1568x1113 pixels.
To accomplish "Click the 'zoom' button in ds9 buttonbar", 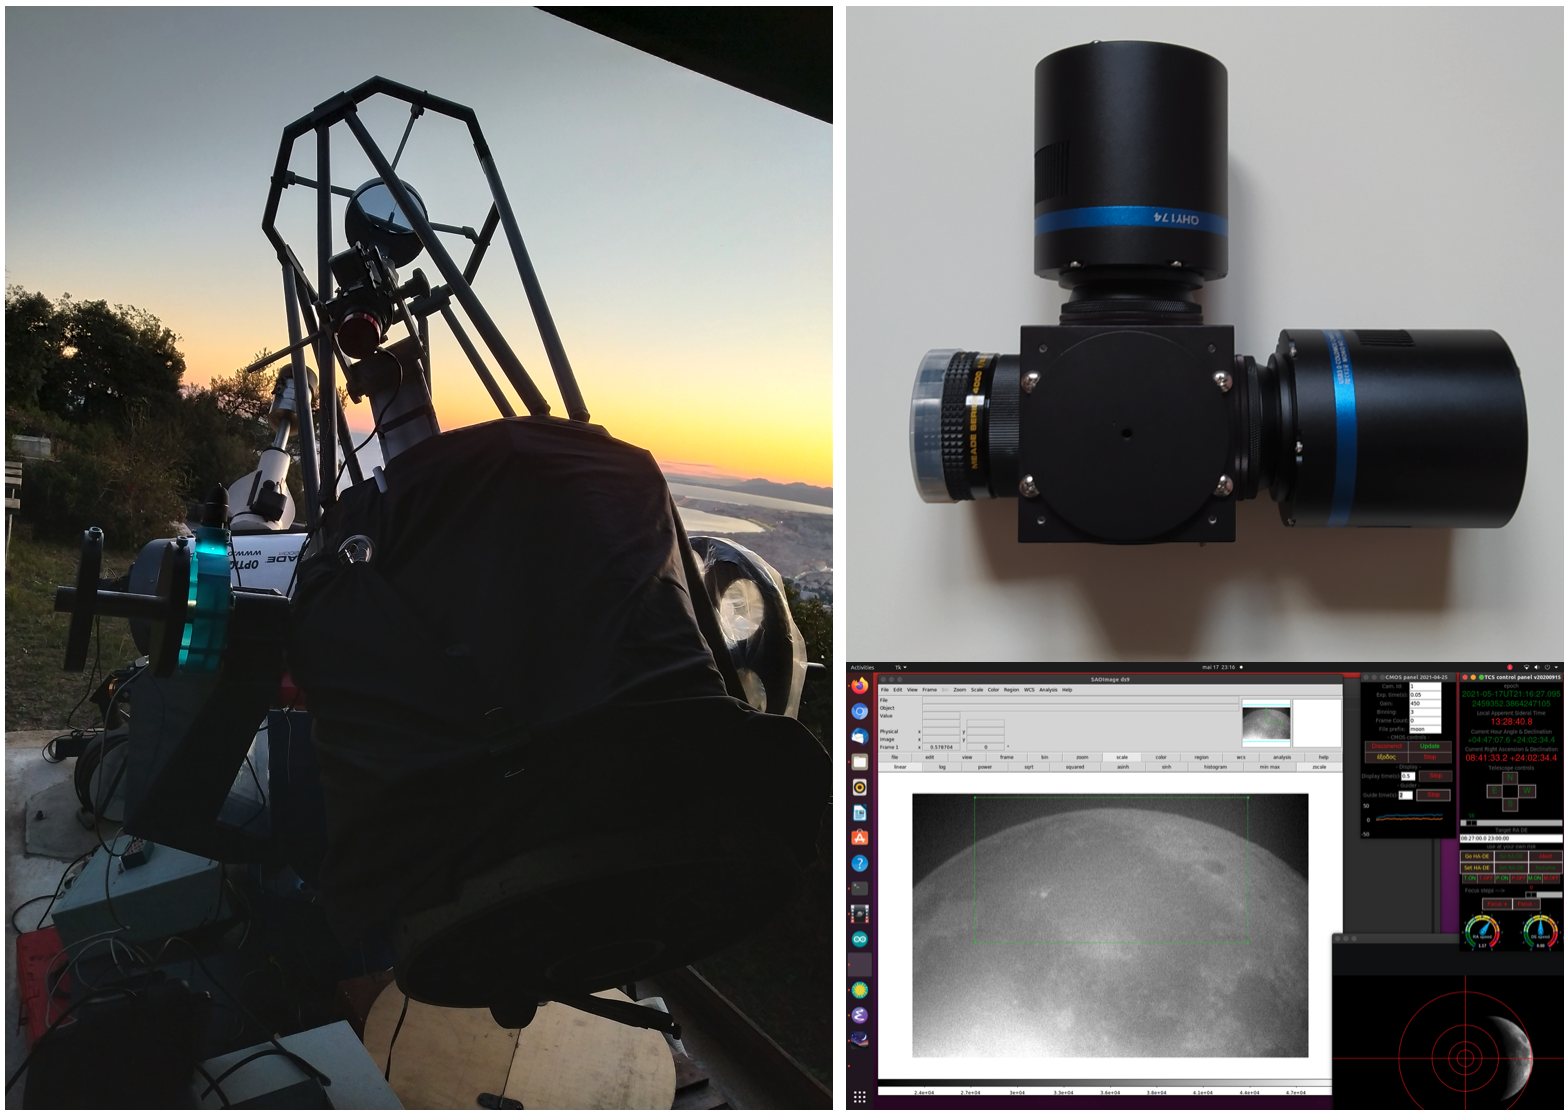I will click(1082, 757).
